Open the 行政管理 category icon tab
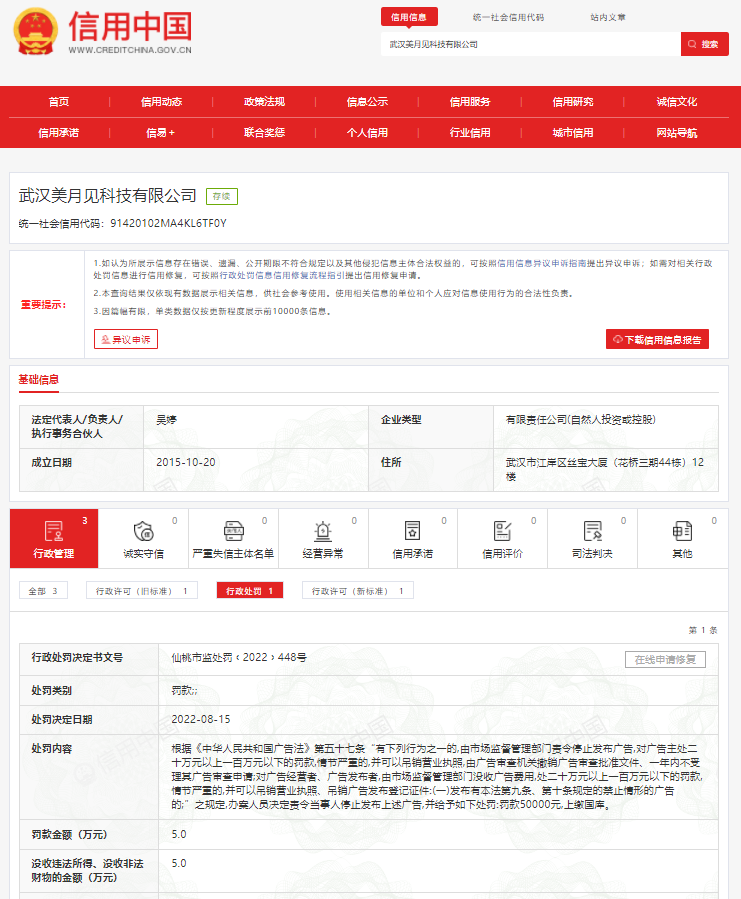 click(x=54, y=538)
